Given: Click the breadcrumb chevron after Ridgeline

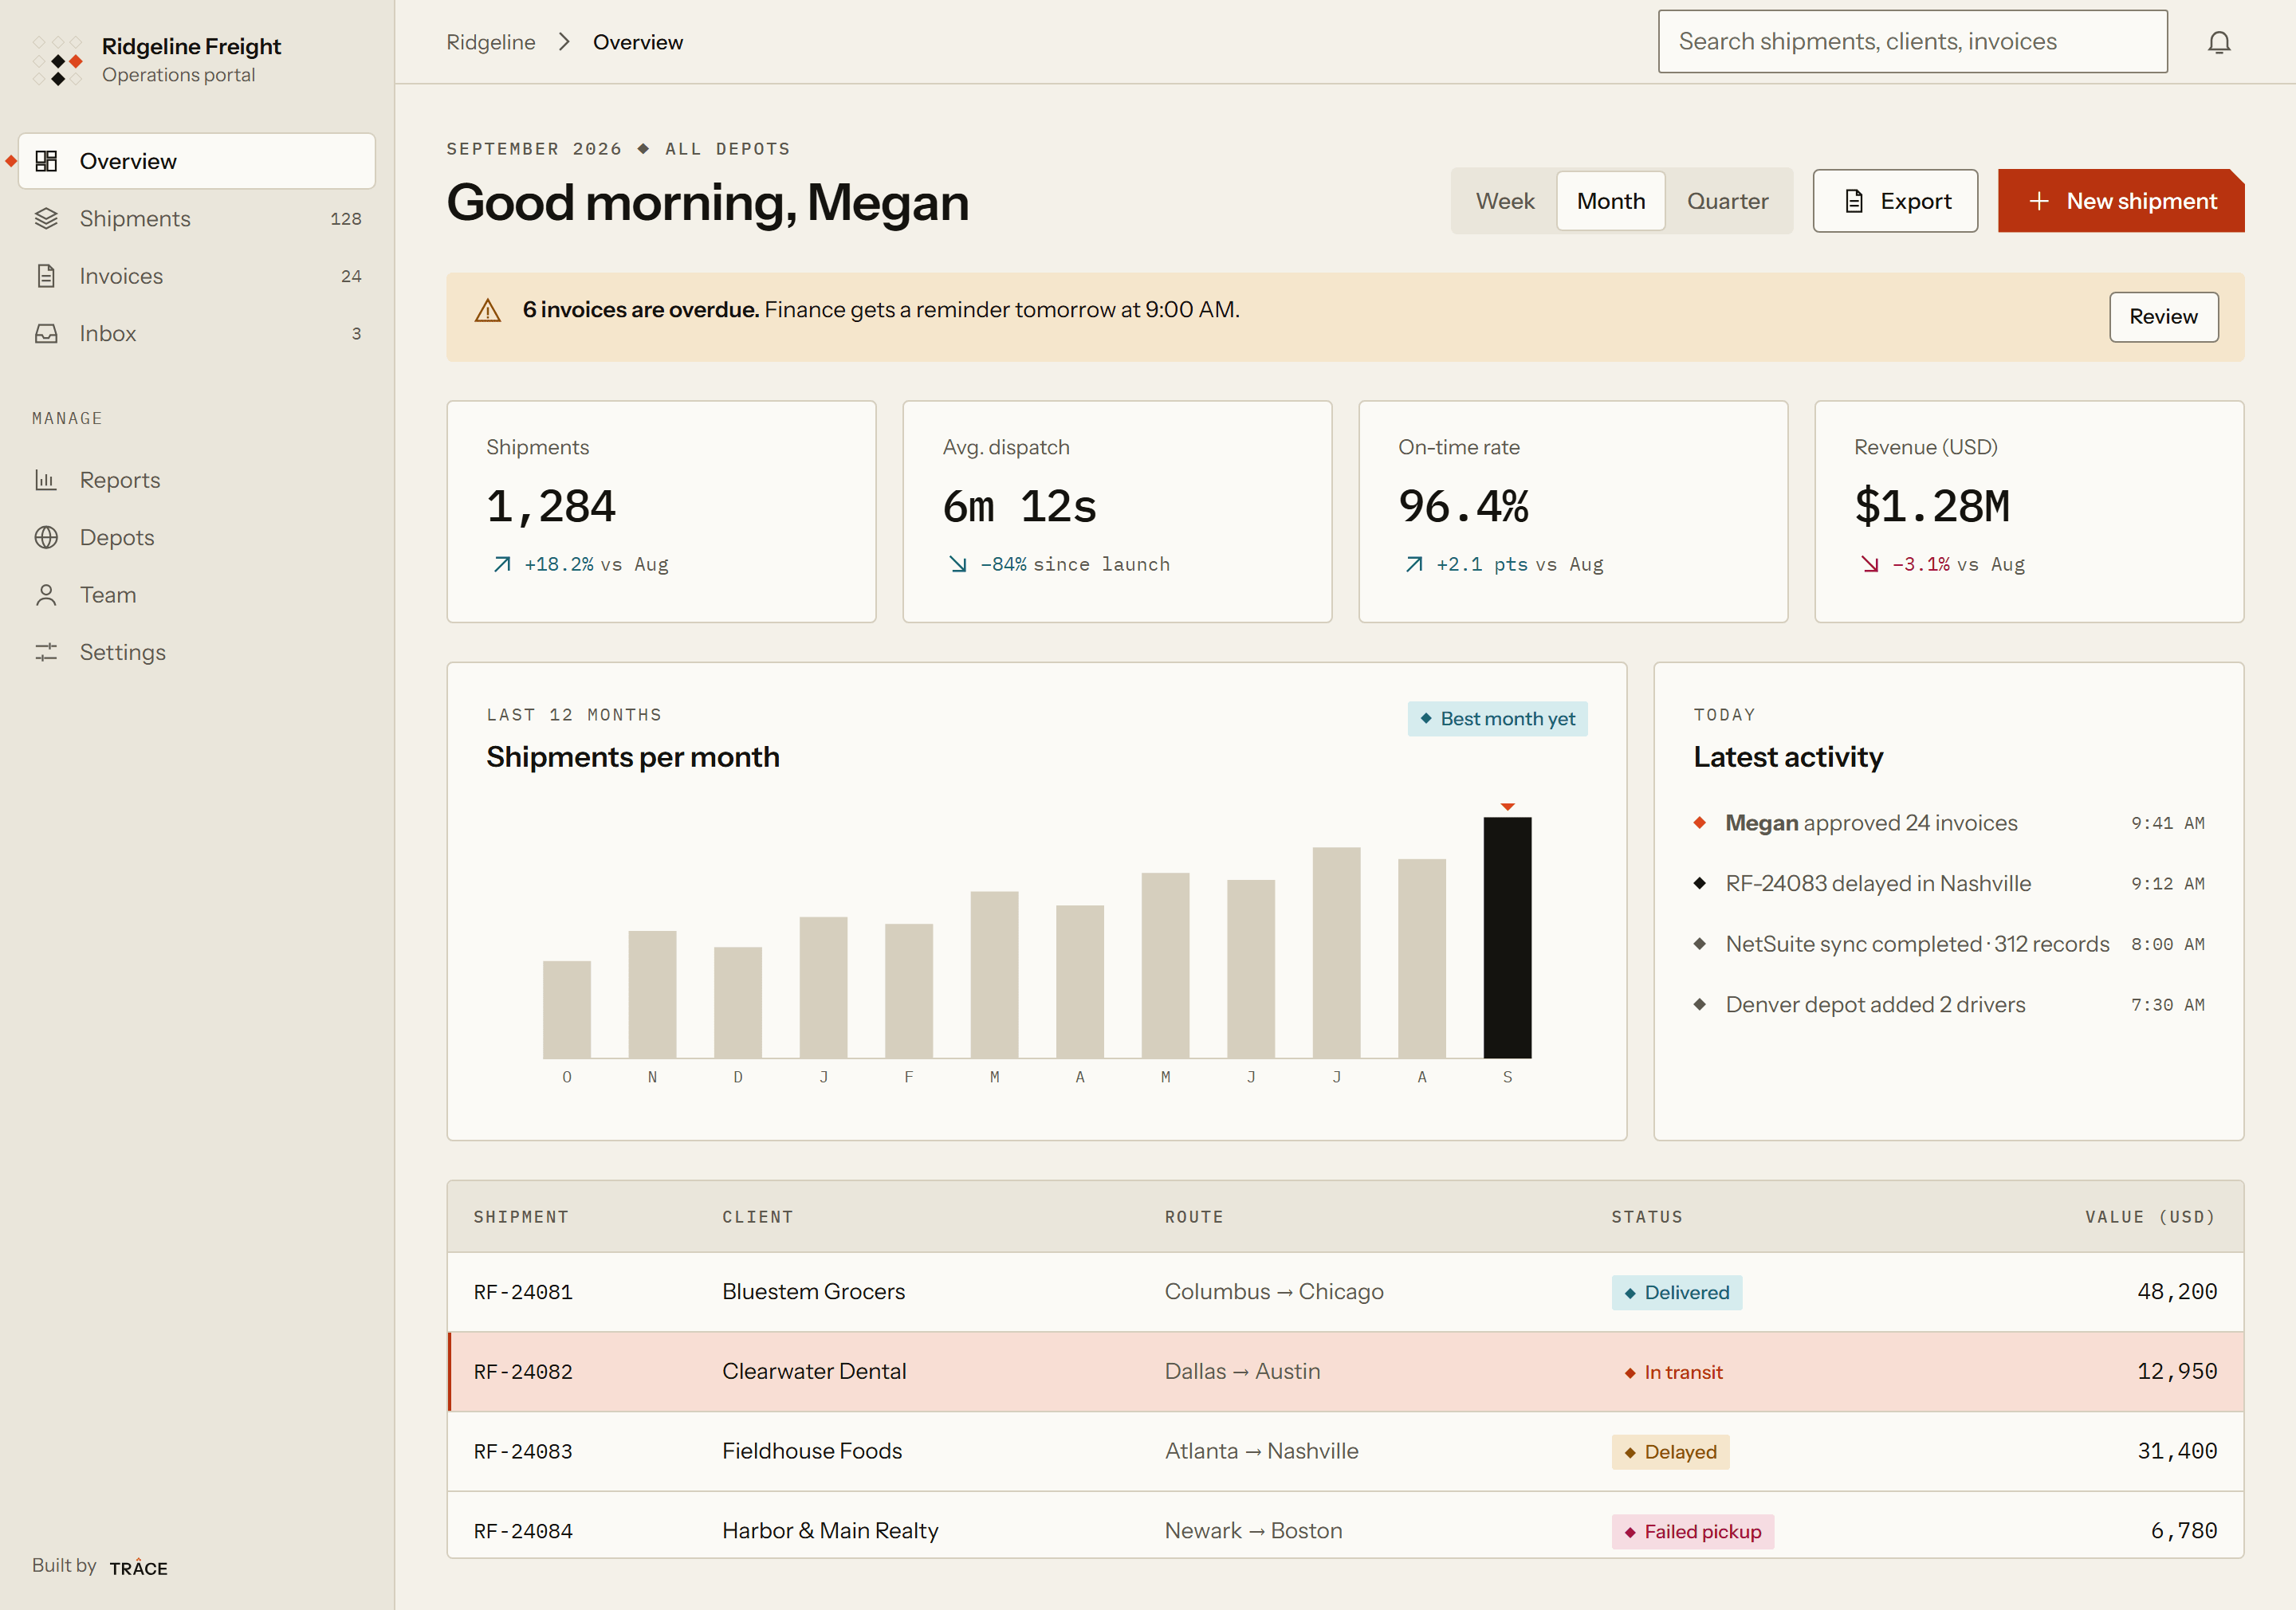Looking at the screenshot, I should [x=564, y=42].
